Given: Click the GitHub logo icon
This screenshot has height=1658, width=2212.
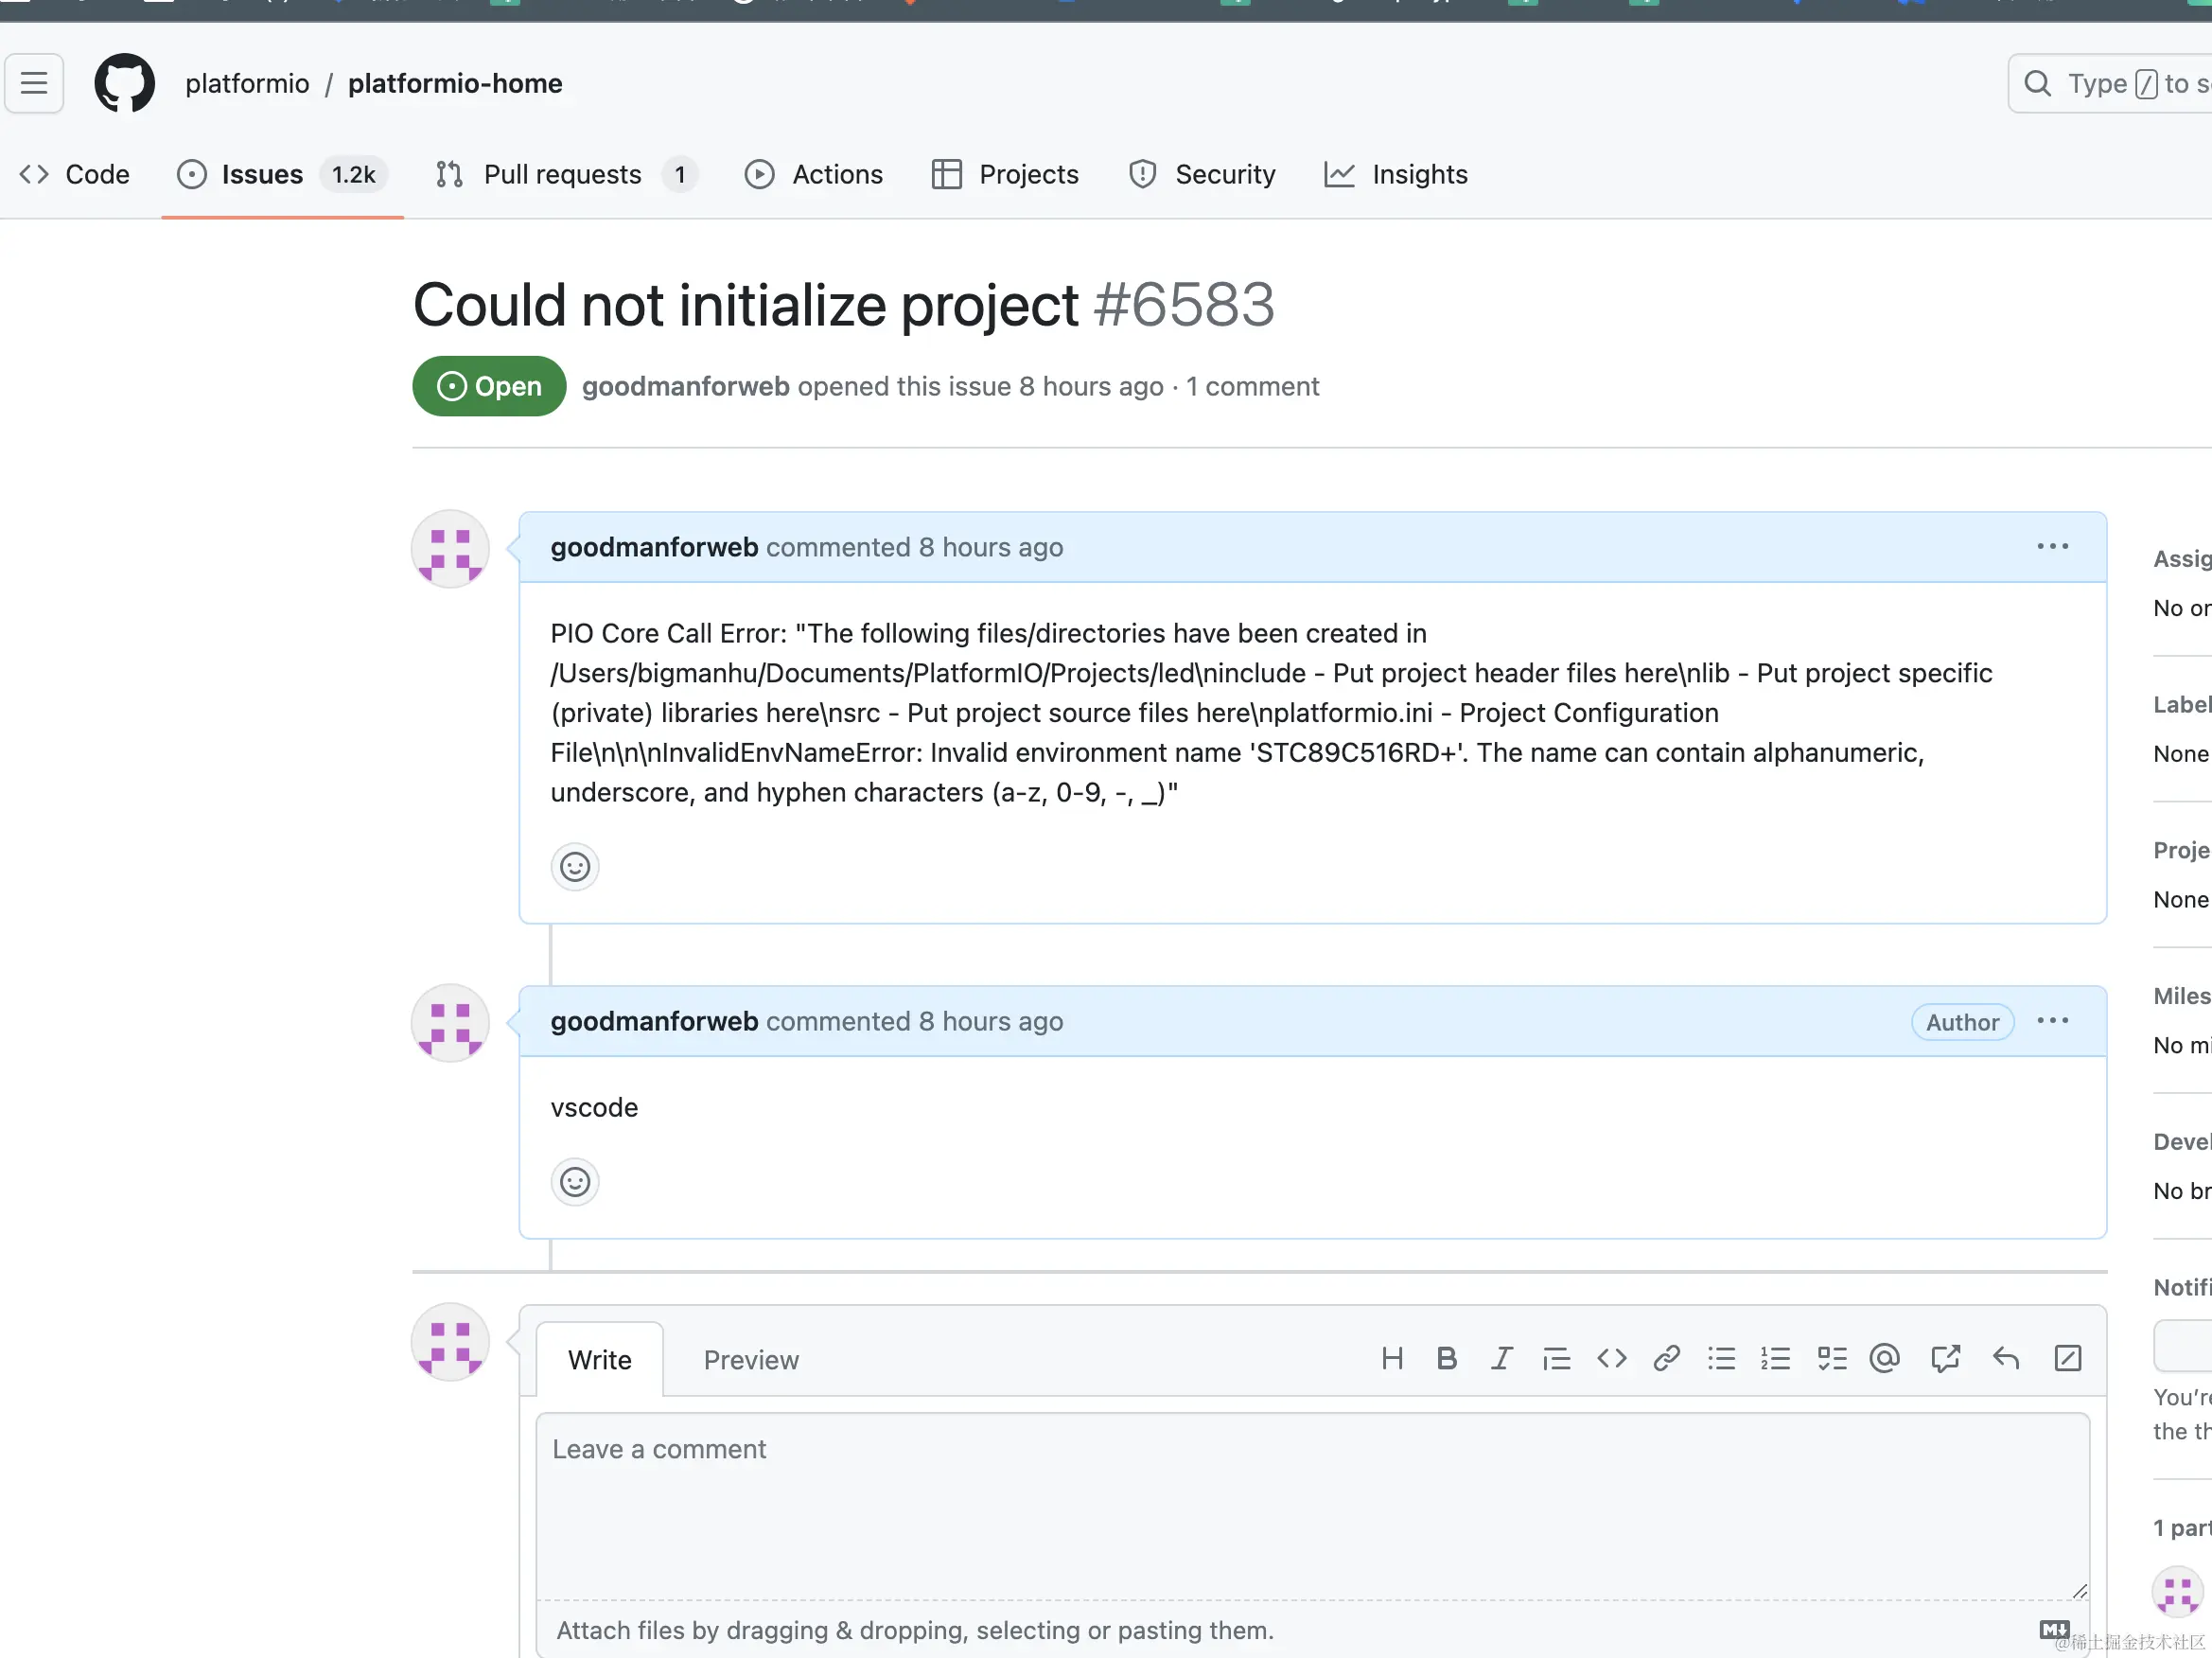Looking at the screenshot, I should [124, 83].
